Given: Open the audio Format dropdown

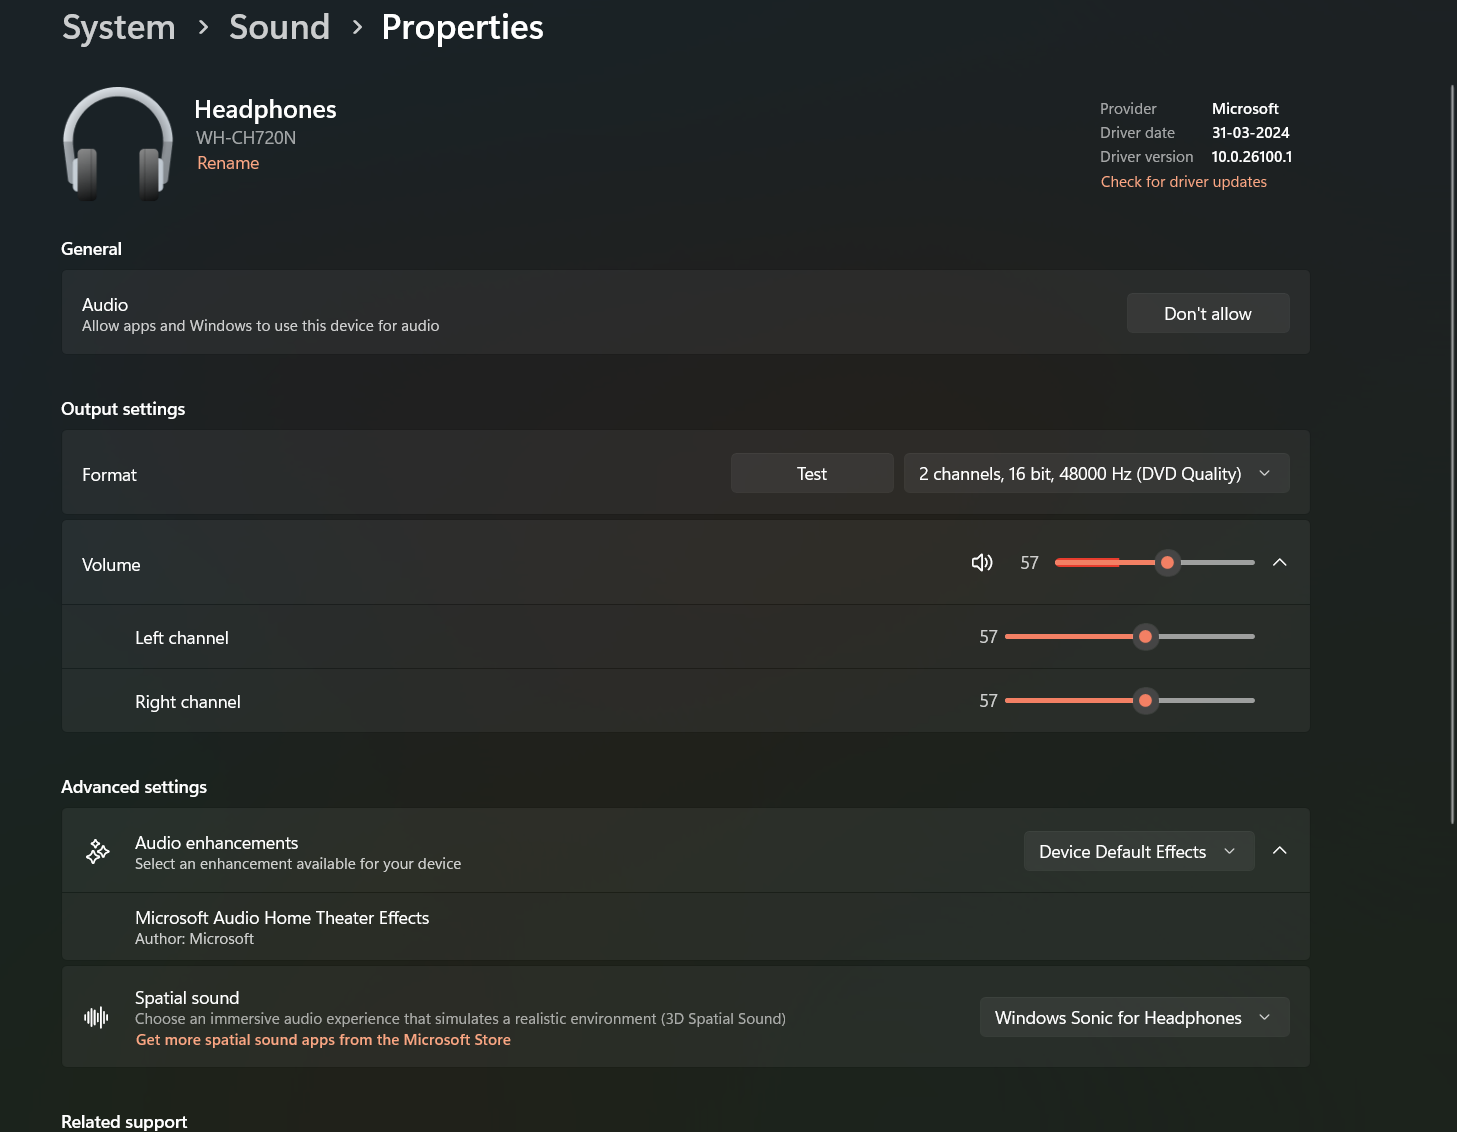Looking at the screenshot, I should 1096,473.
